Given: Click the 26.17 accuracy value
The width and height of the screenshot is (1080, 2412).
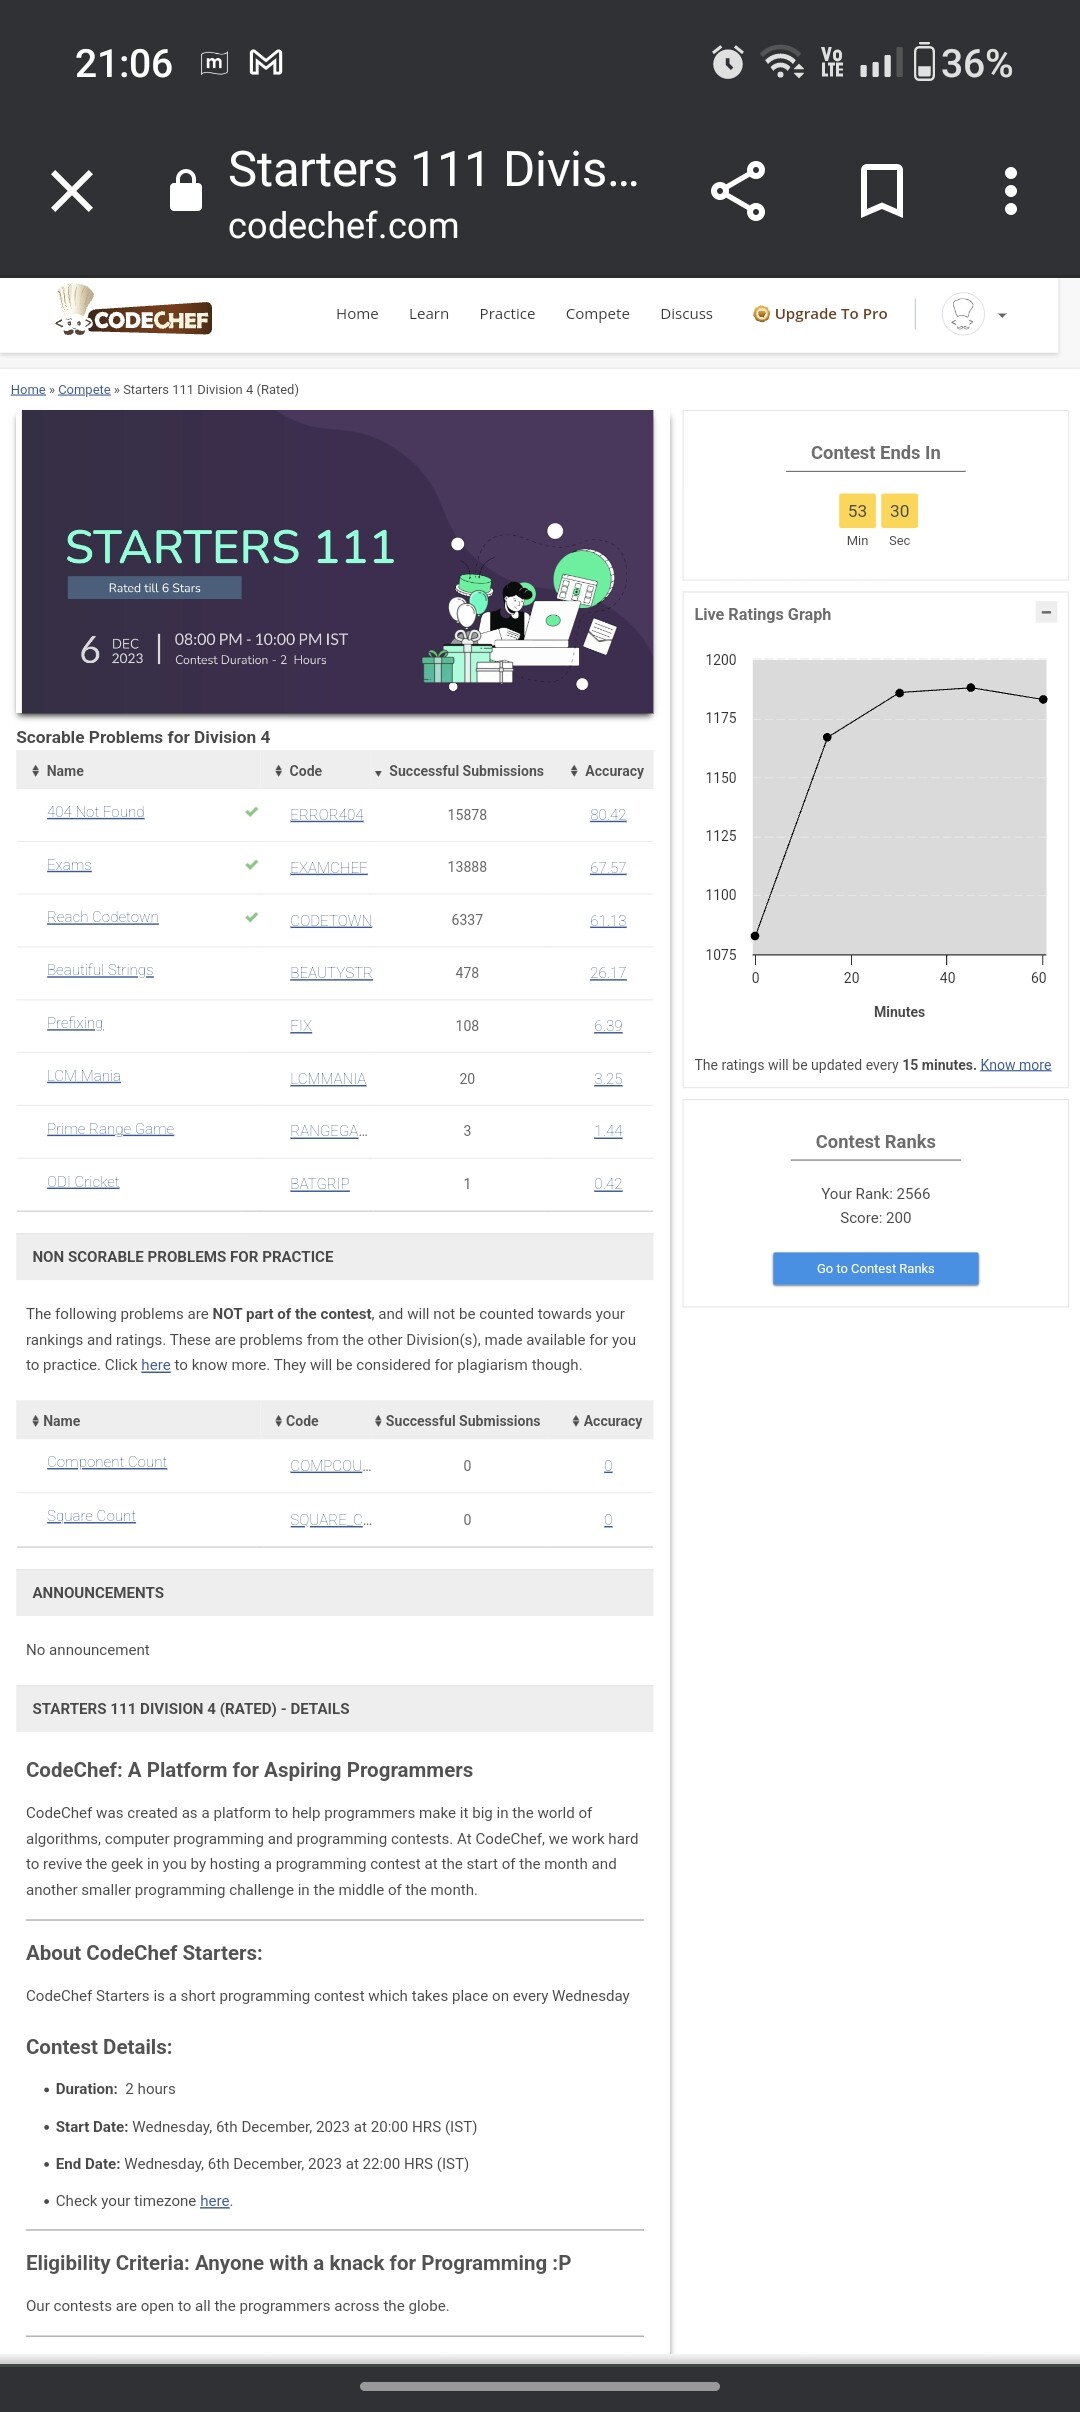Looking at the screenshot, I should (608, 973).
